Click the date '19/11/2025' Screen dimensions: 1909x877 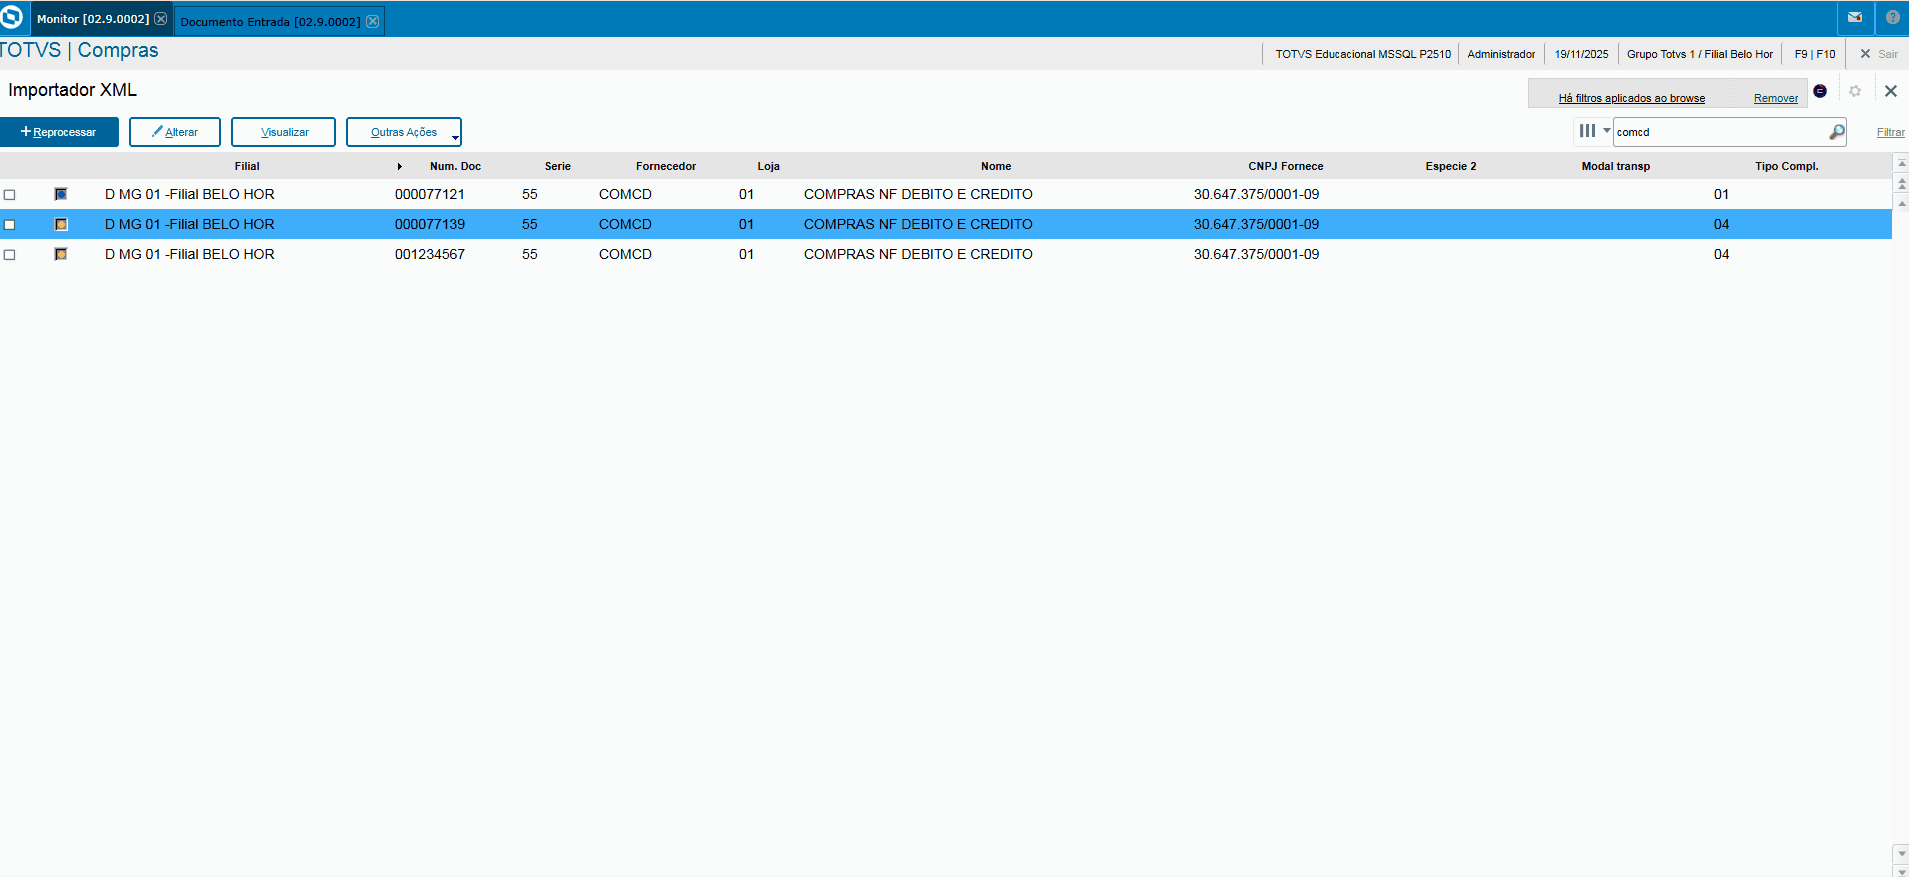pyautogui.click(x=1582, y=54)
